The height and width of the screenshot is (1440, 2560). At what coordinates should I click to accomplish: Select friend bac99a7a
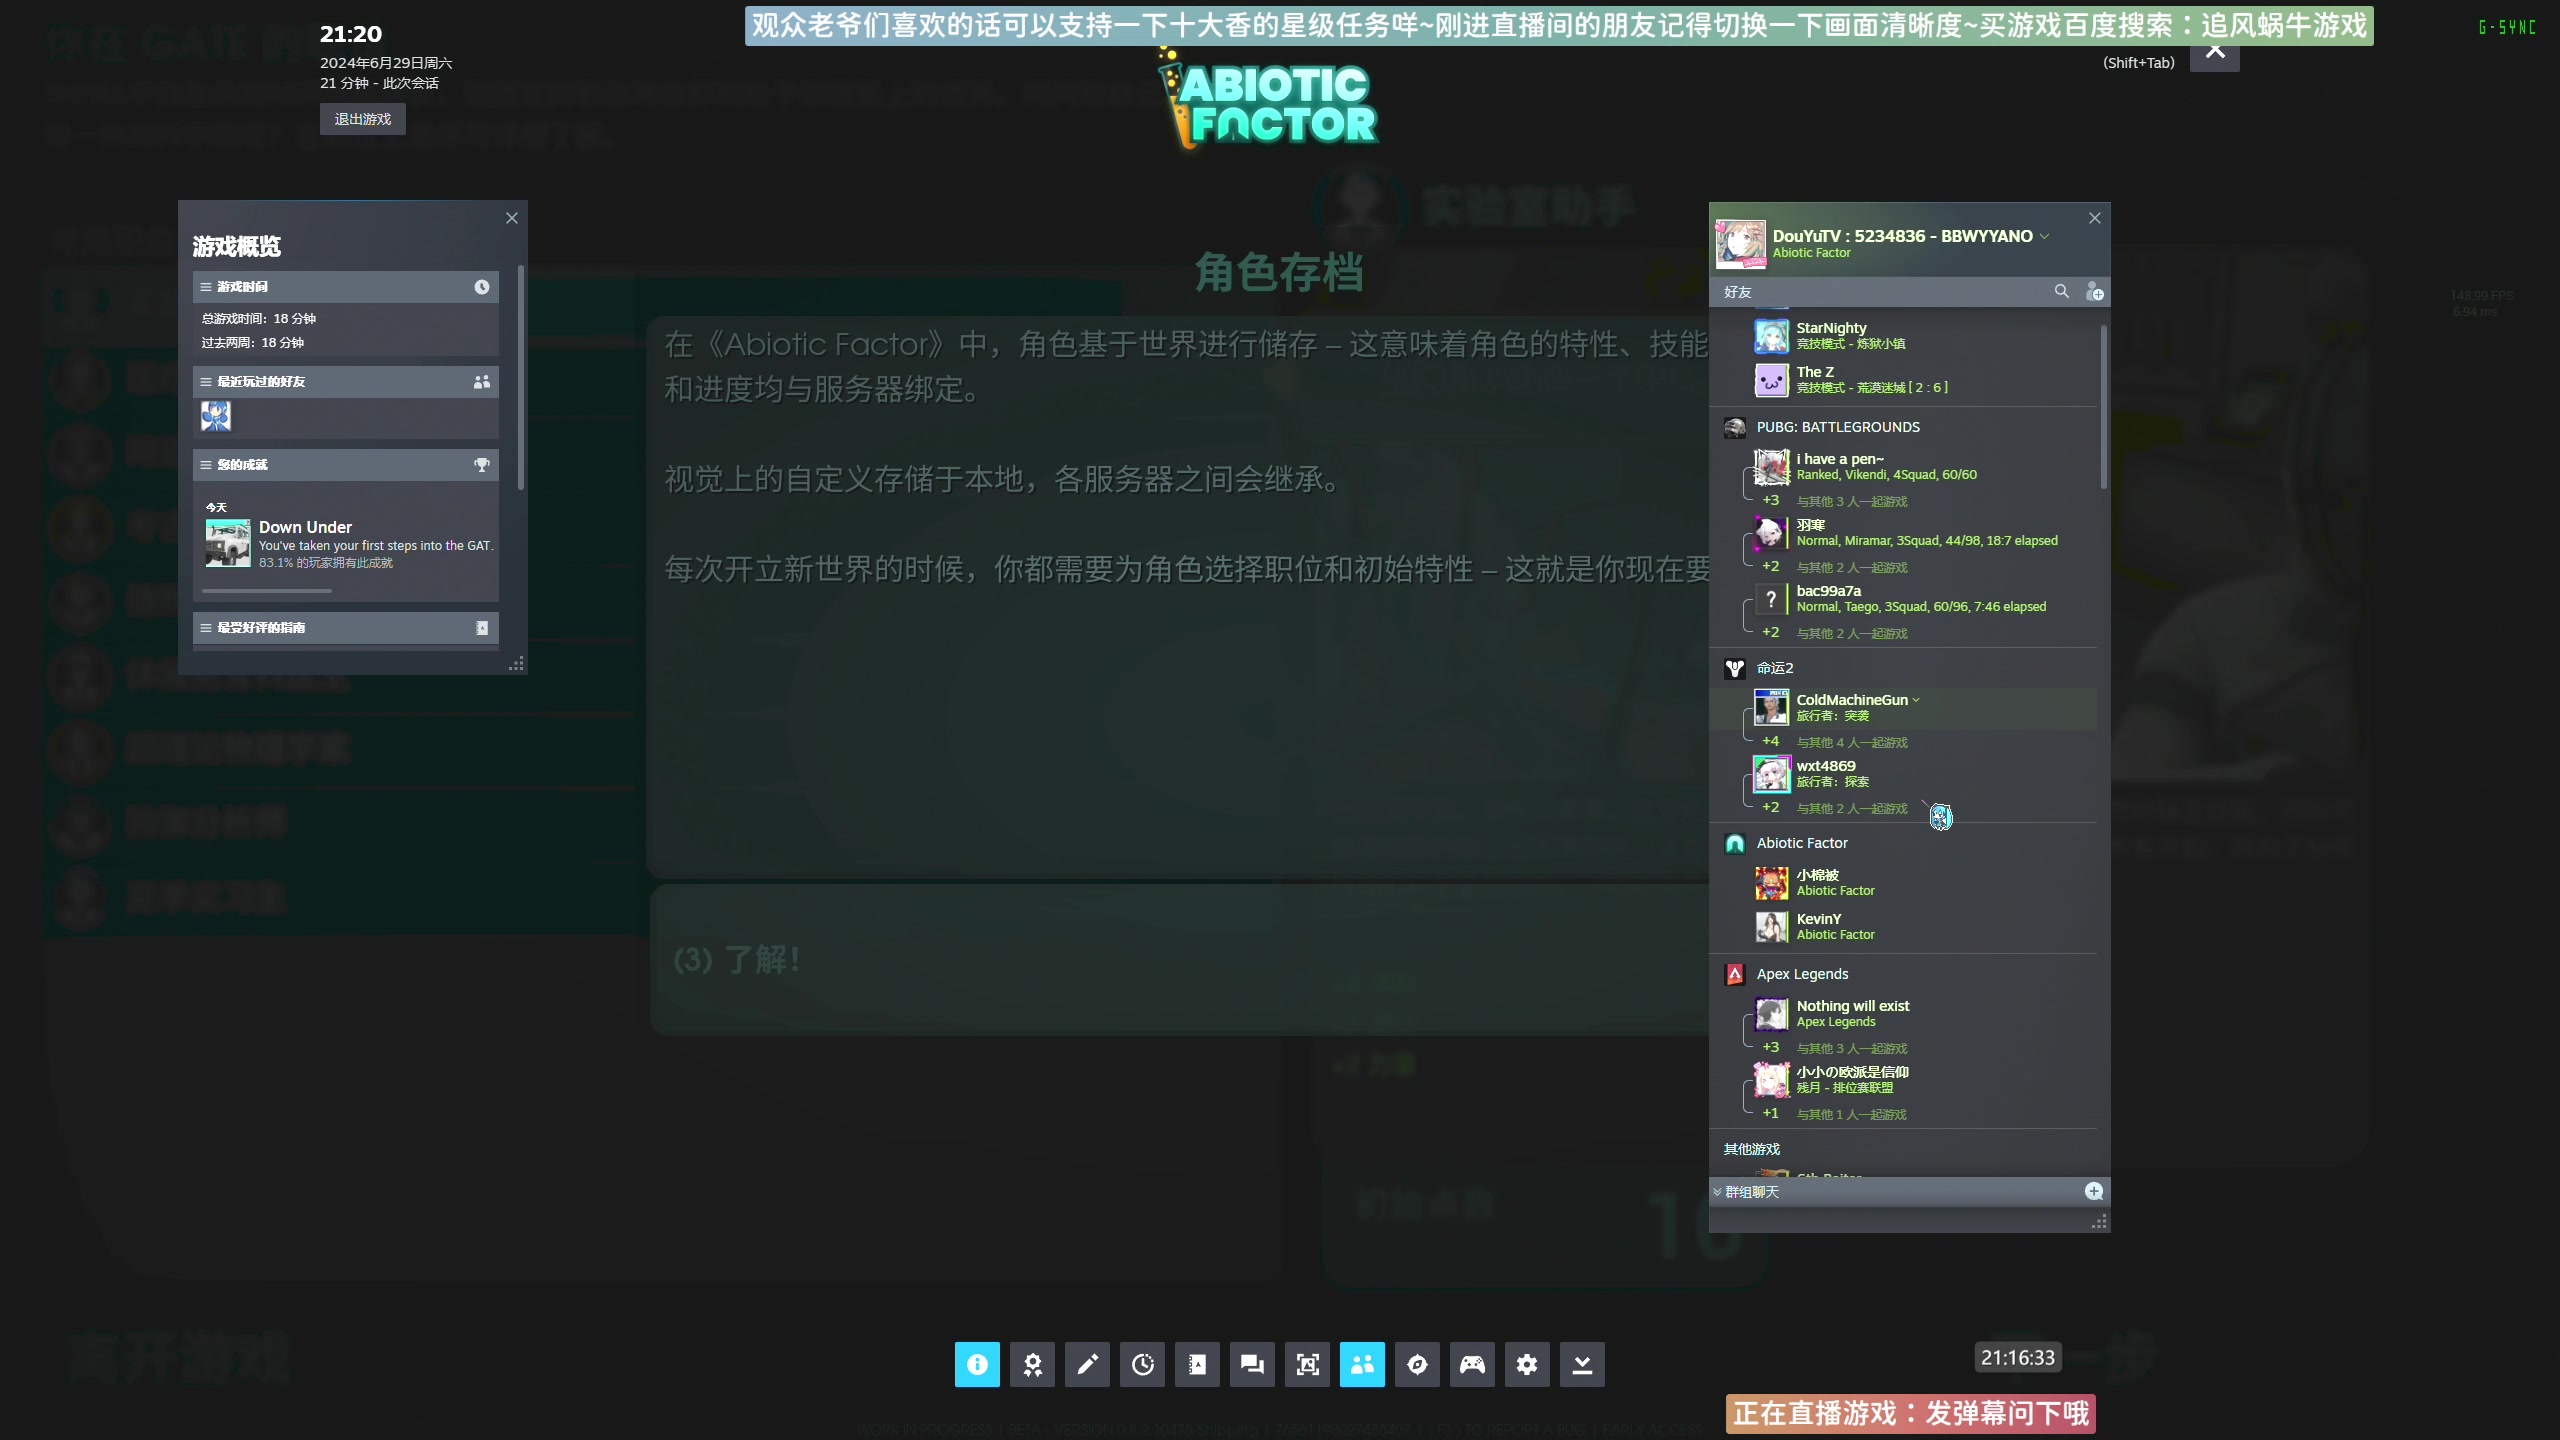coord(1904,599)
